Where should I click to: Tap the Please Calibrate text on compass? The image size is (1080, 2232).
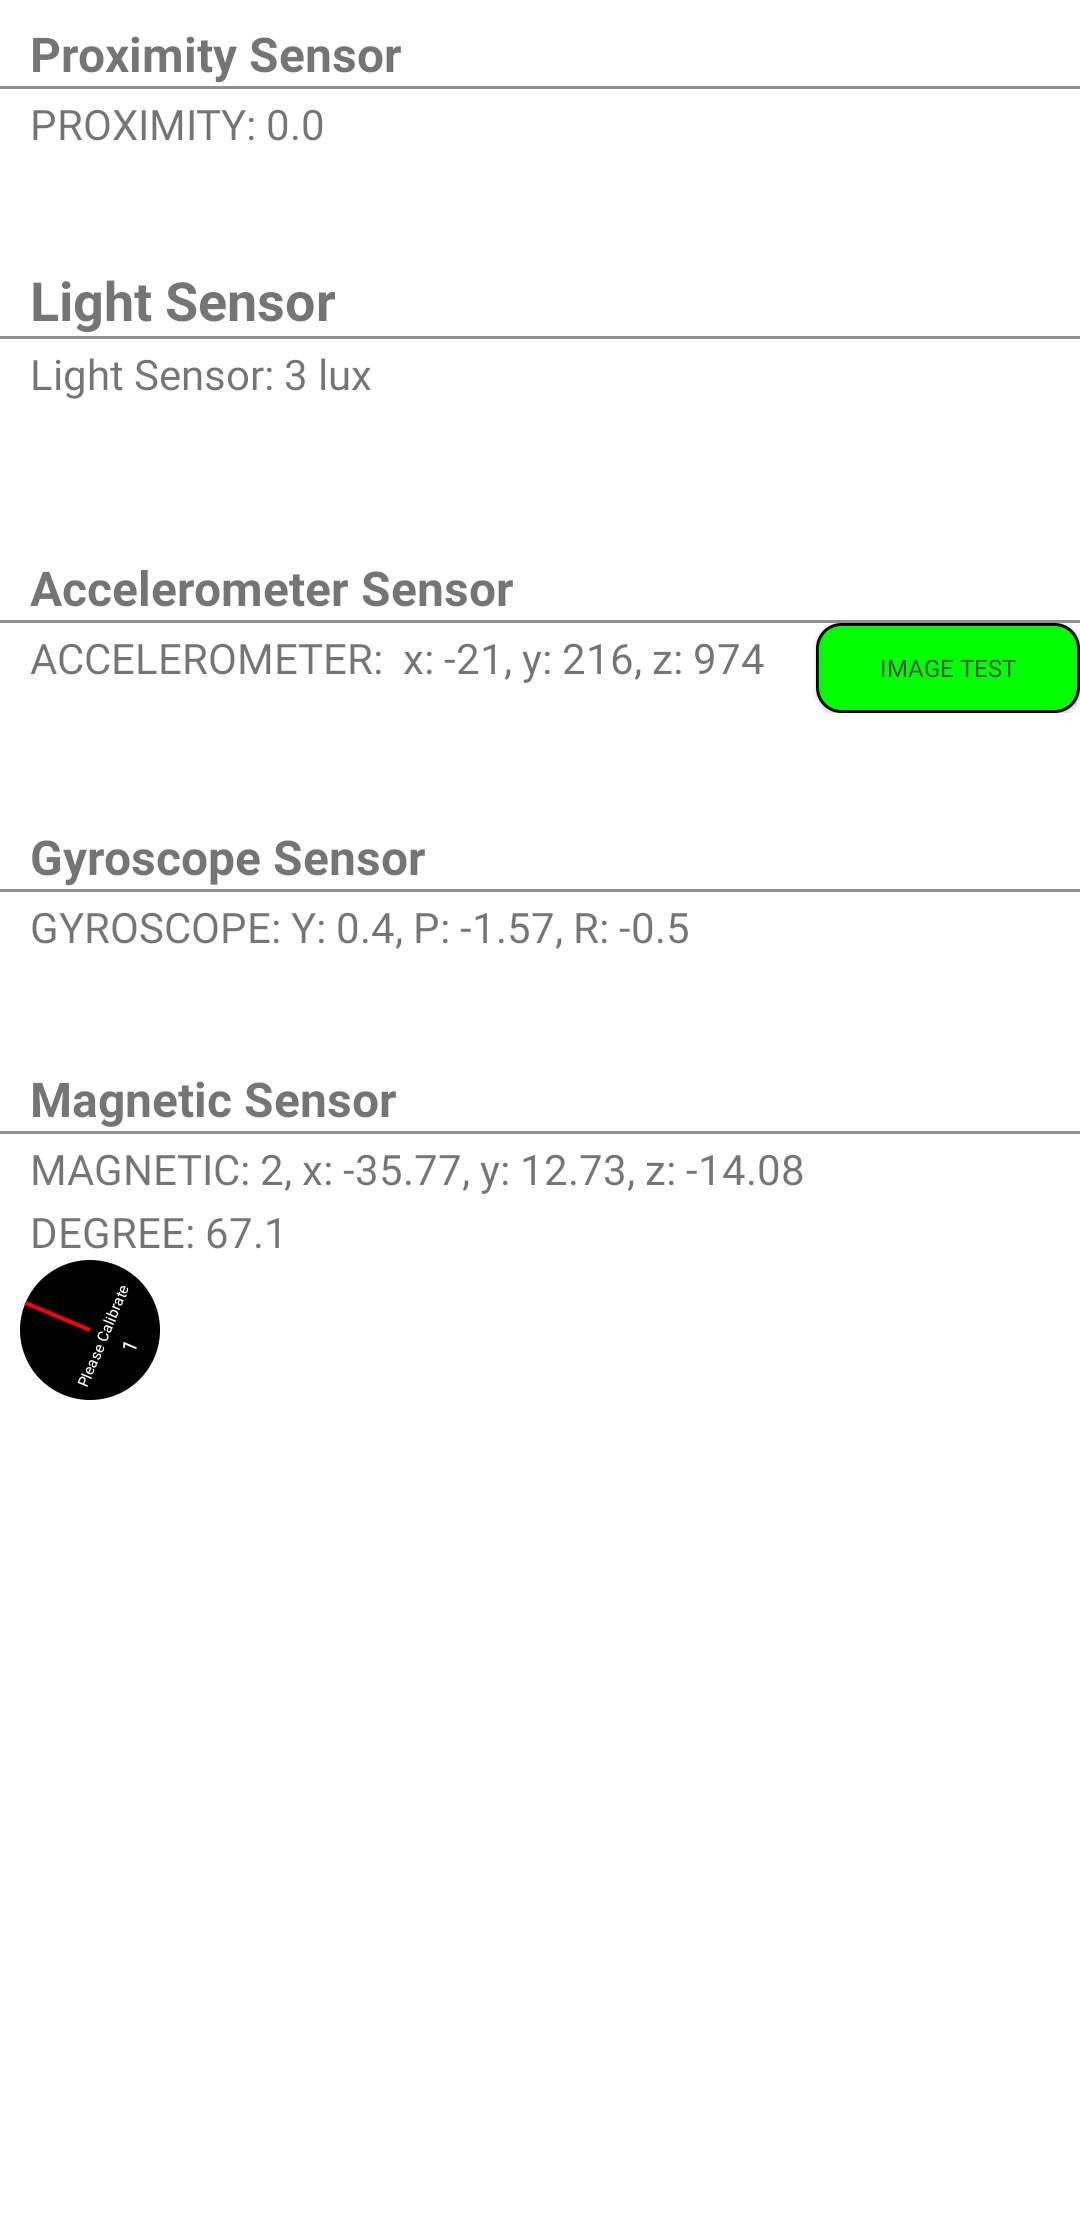[x=104, y=1336]
